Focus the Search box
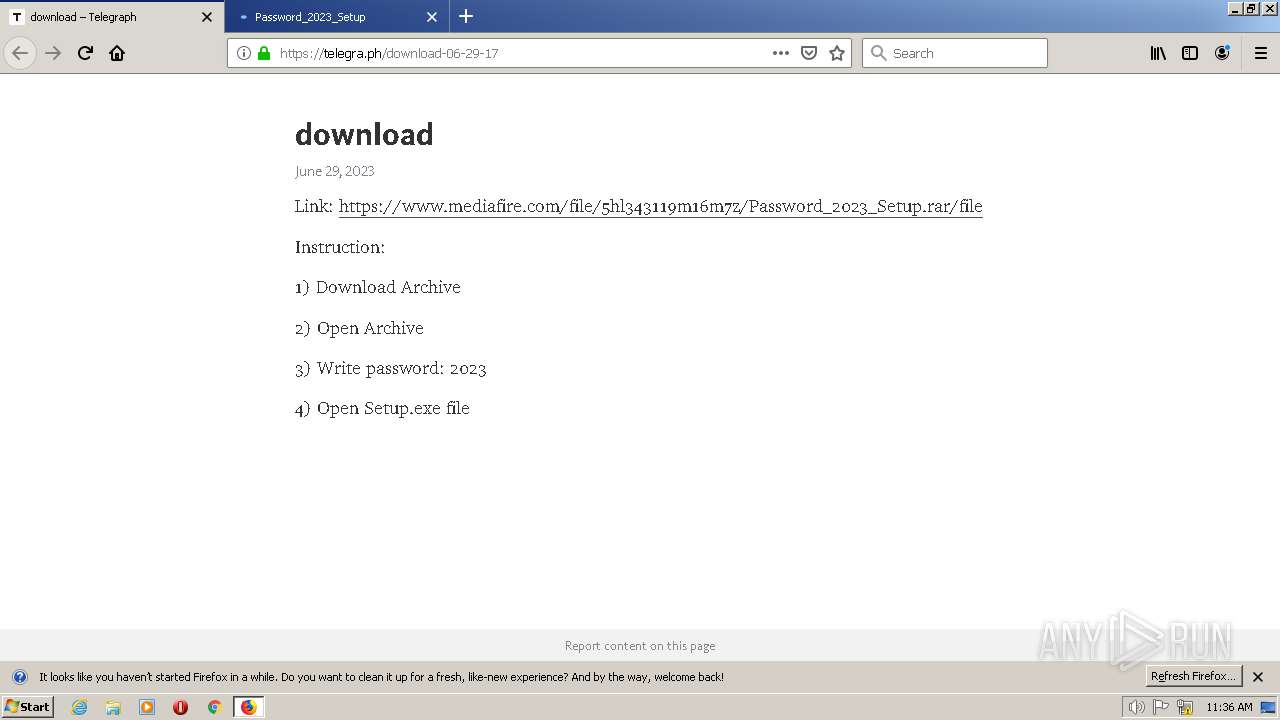This screenshot has width=1280, height=720. (x=955, y=53)
